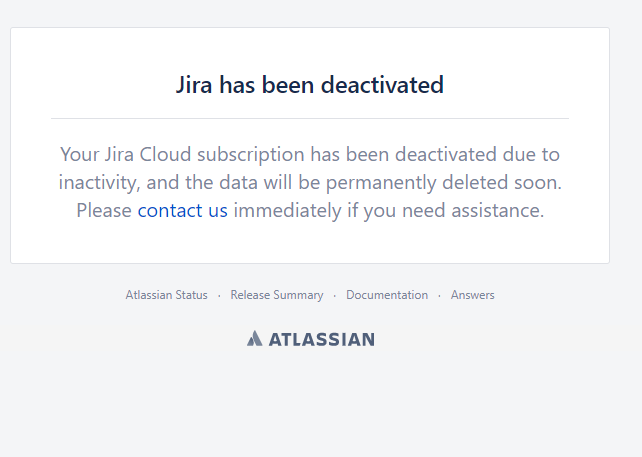Go to the Documentation footer link
The image size is (642, 457).
[387, 295]
